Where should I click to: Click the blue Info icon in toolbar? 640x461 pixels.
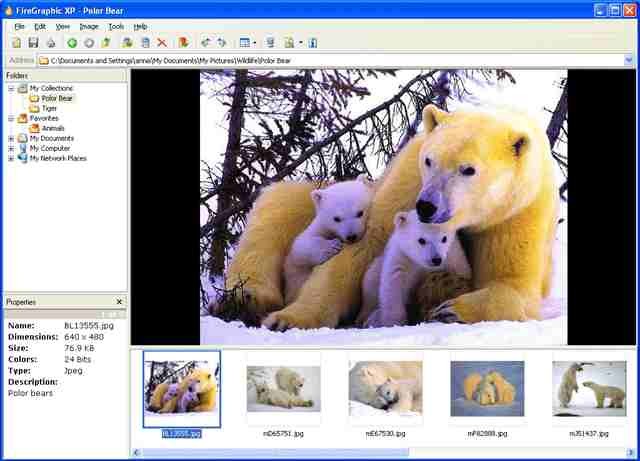pyautogui.click(x=313, y=43)
